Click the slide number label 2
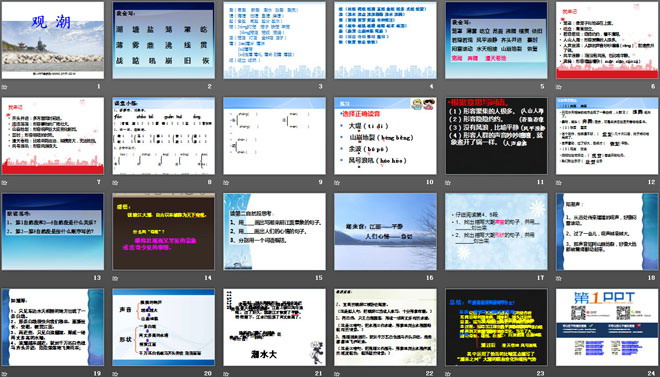The height and width of the screenshot is (377, 660). [x=210, y=87]
